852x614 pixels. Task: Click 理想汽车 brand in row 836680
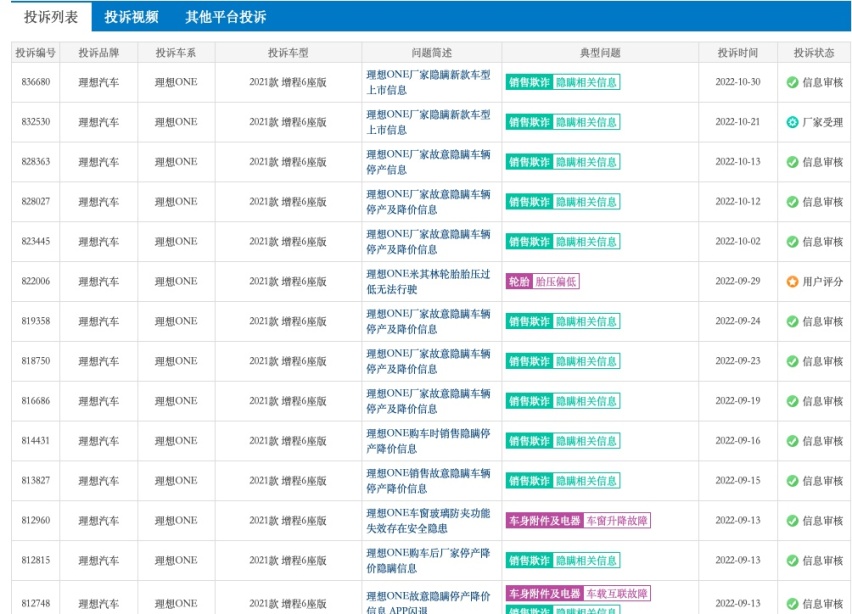point(98,83)
